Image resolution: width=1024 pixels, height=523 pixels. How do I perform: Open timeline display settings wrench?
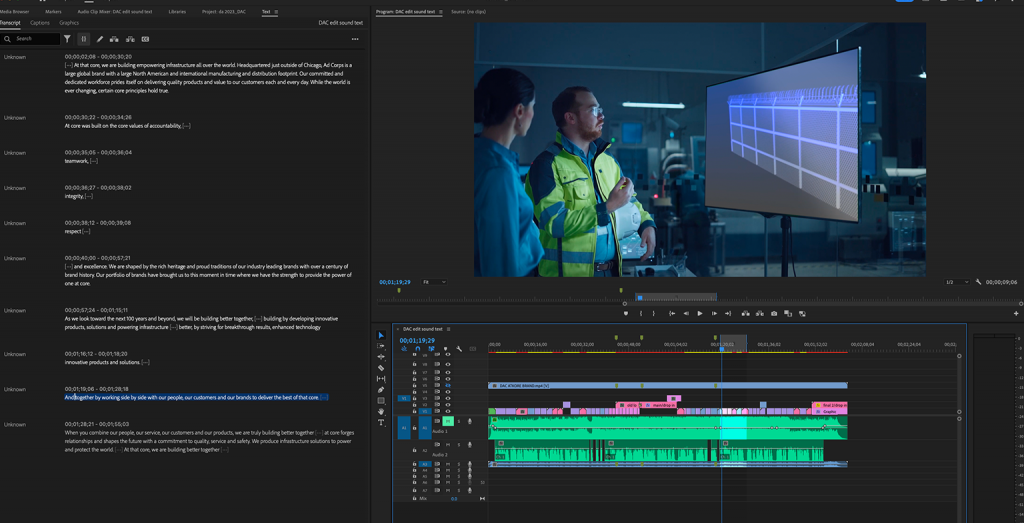coord(459,349)
